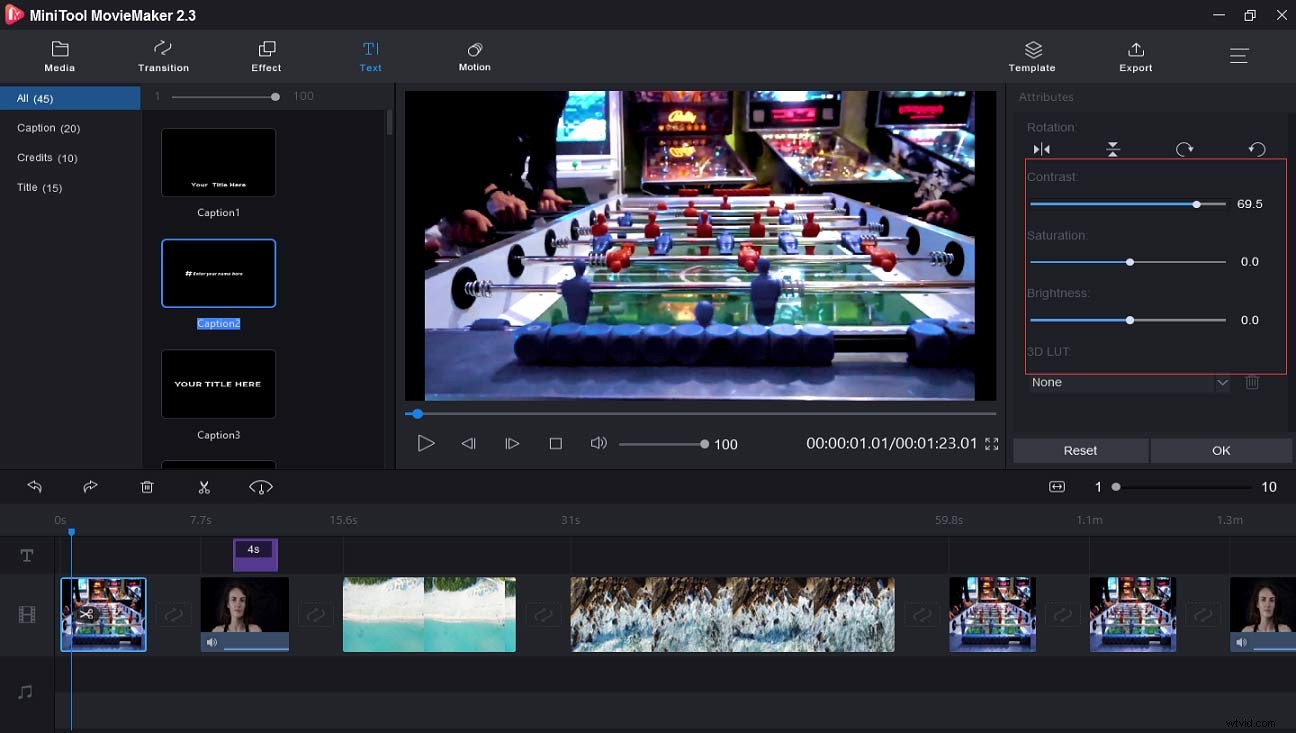Click the Reset button
This screenshot has width=1296, height=733.
point(1080,450)
